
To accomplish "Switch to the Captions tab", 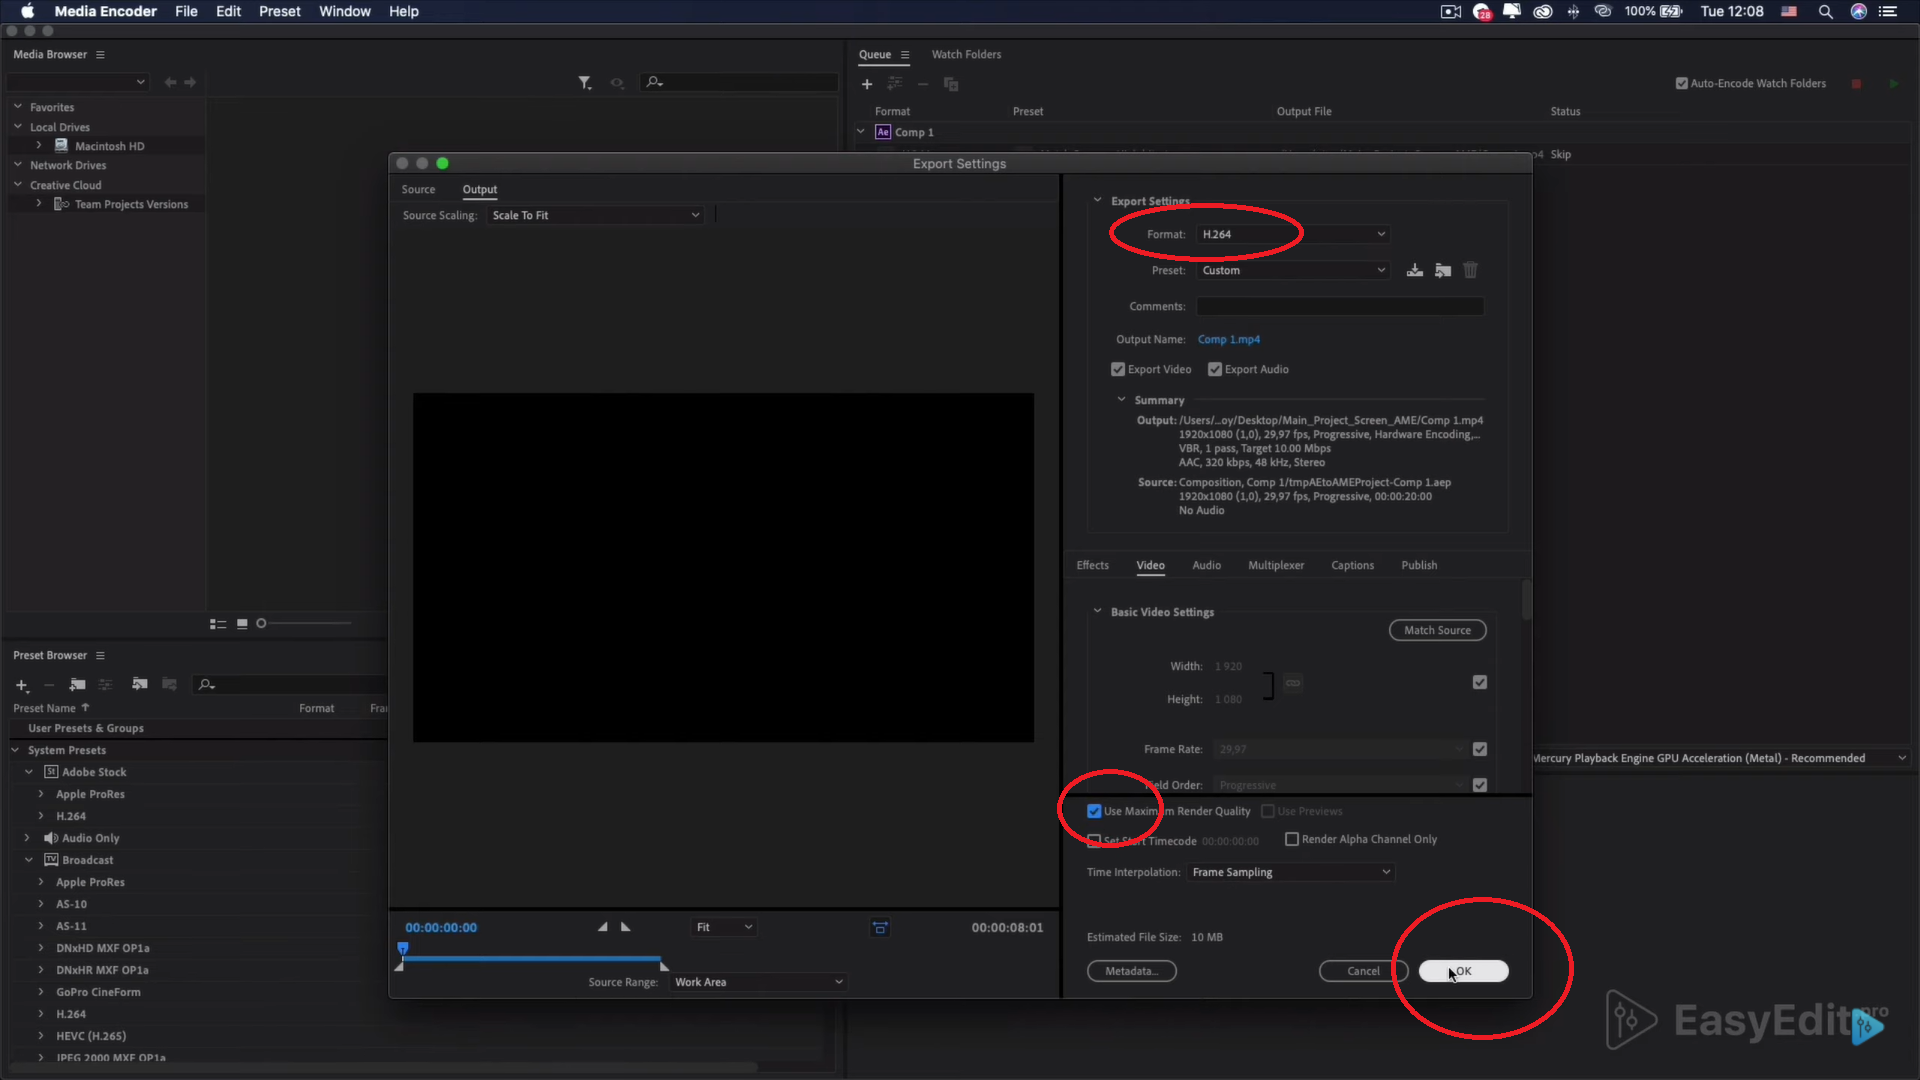I will 1352,565.
